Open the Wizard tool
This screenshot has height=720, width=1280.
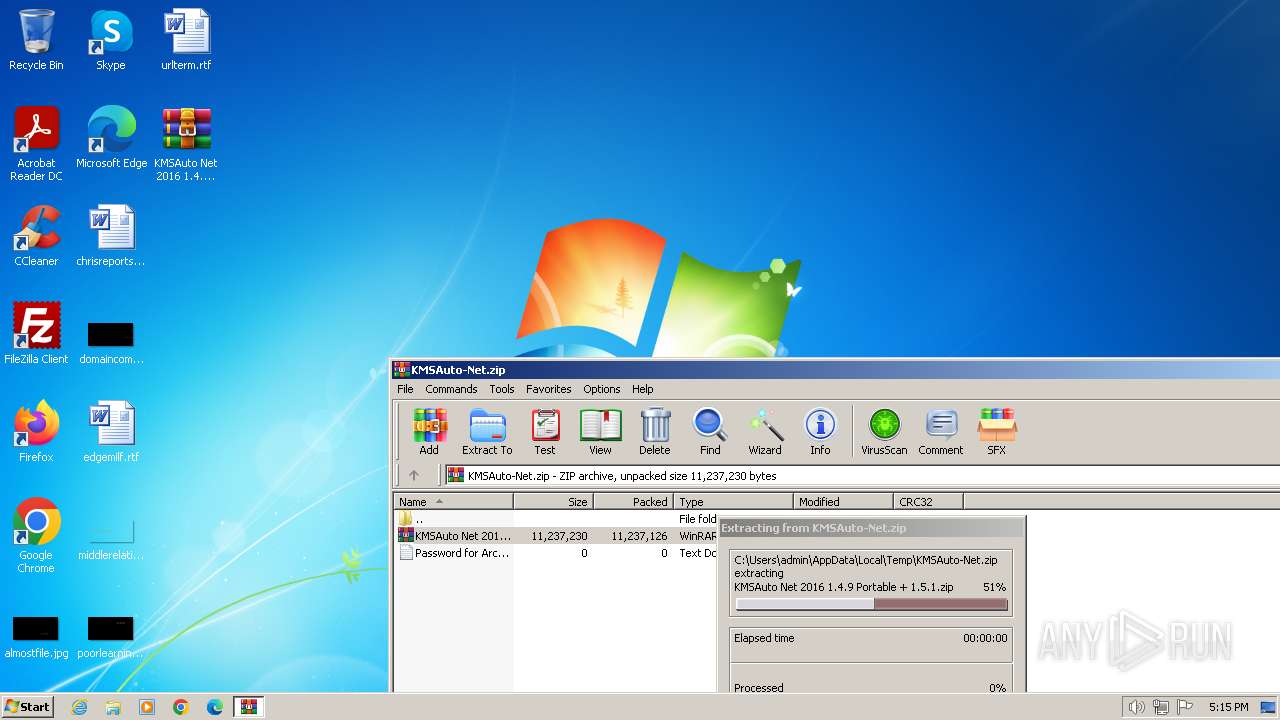765,431
